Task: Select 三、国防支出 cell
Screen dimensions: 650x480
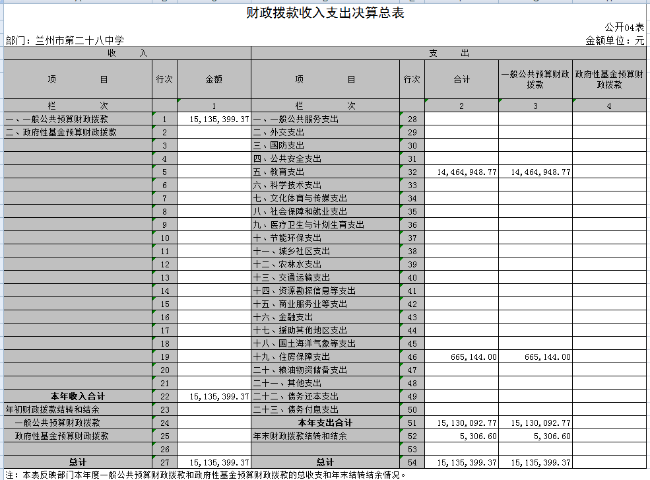Action: [x=325, y=145]
